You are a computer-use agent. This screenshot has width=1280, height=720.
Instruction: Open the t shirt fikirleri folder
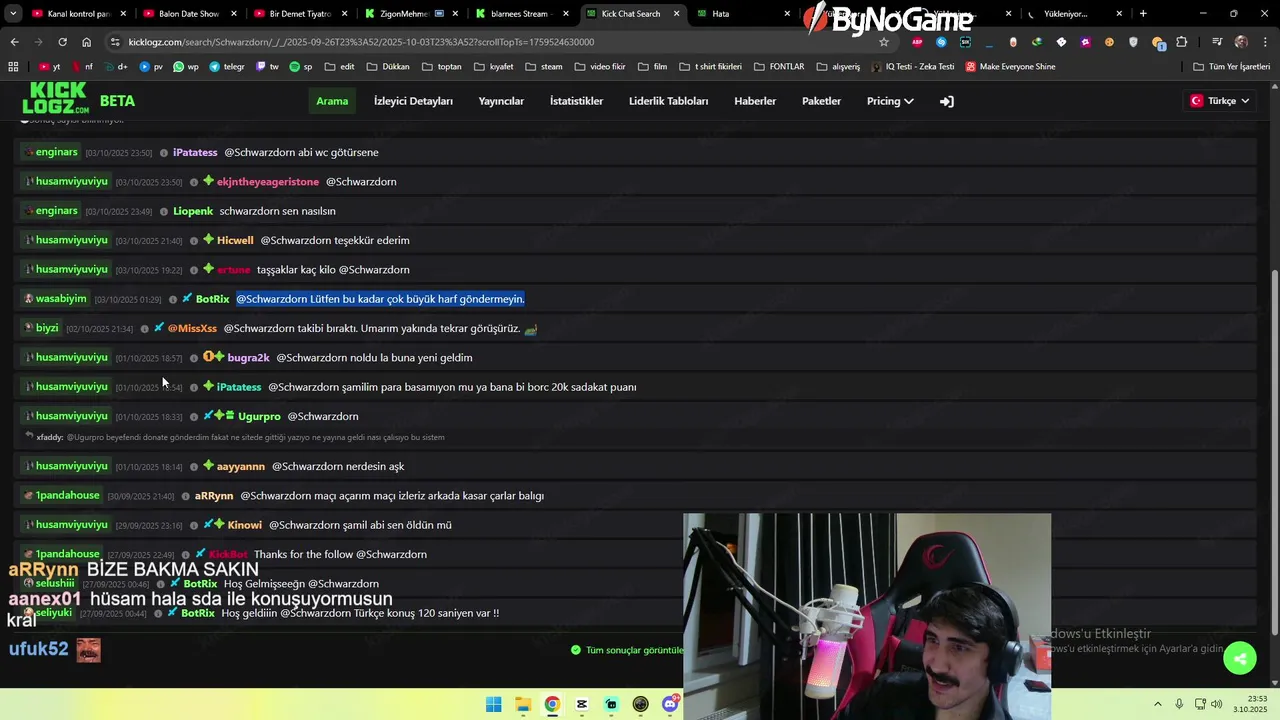tap(710, 67)
